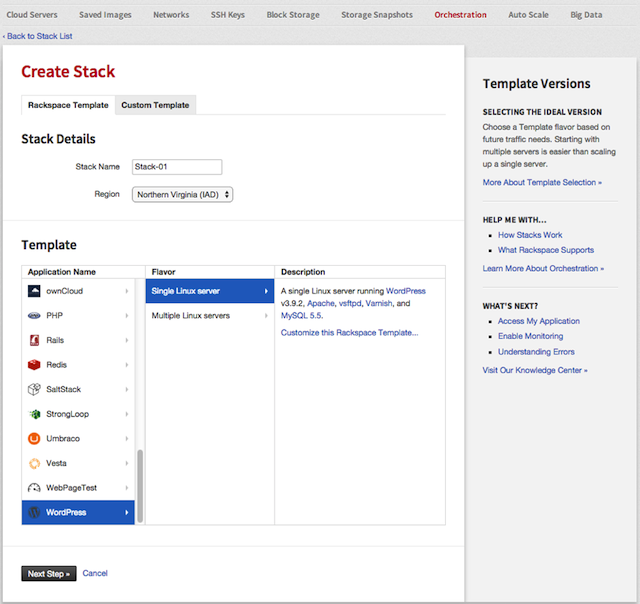Image resolution: width=640 pixels, height=604 pixels.
Task: Select the Multiple Linux servers flavor
Action: (x=210, y=315)
